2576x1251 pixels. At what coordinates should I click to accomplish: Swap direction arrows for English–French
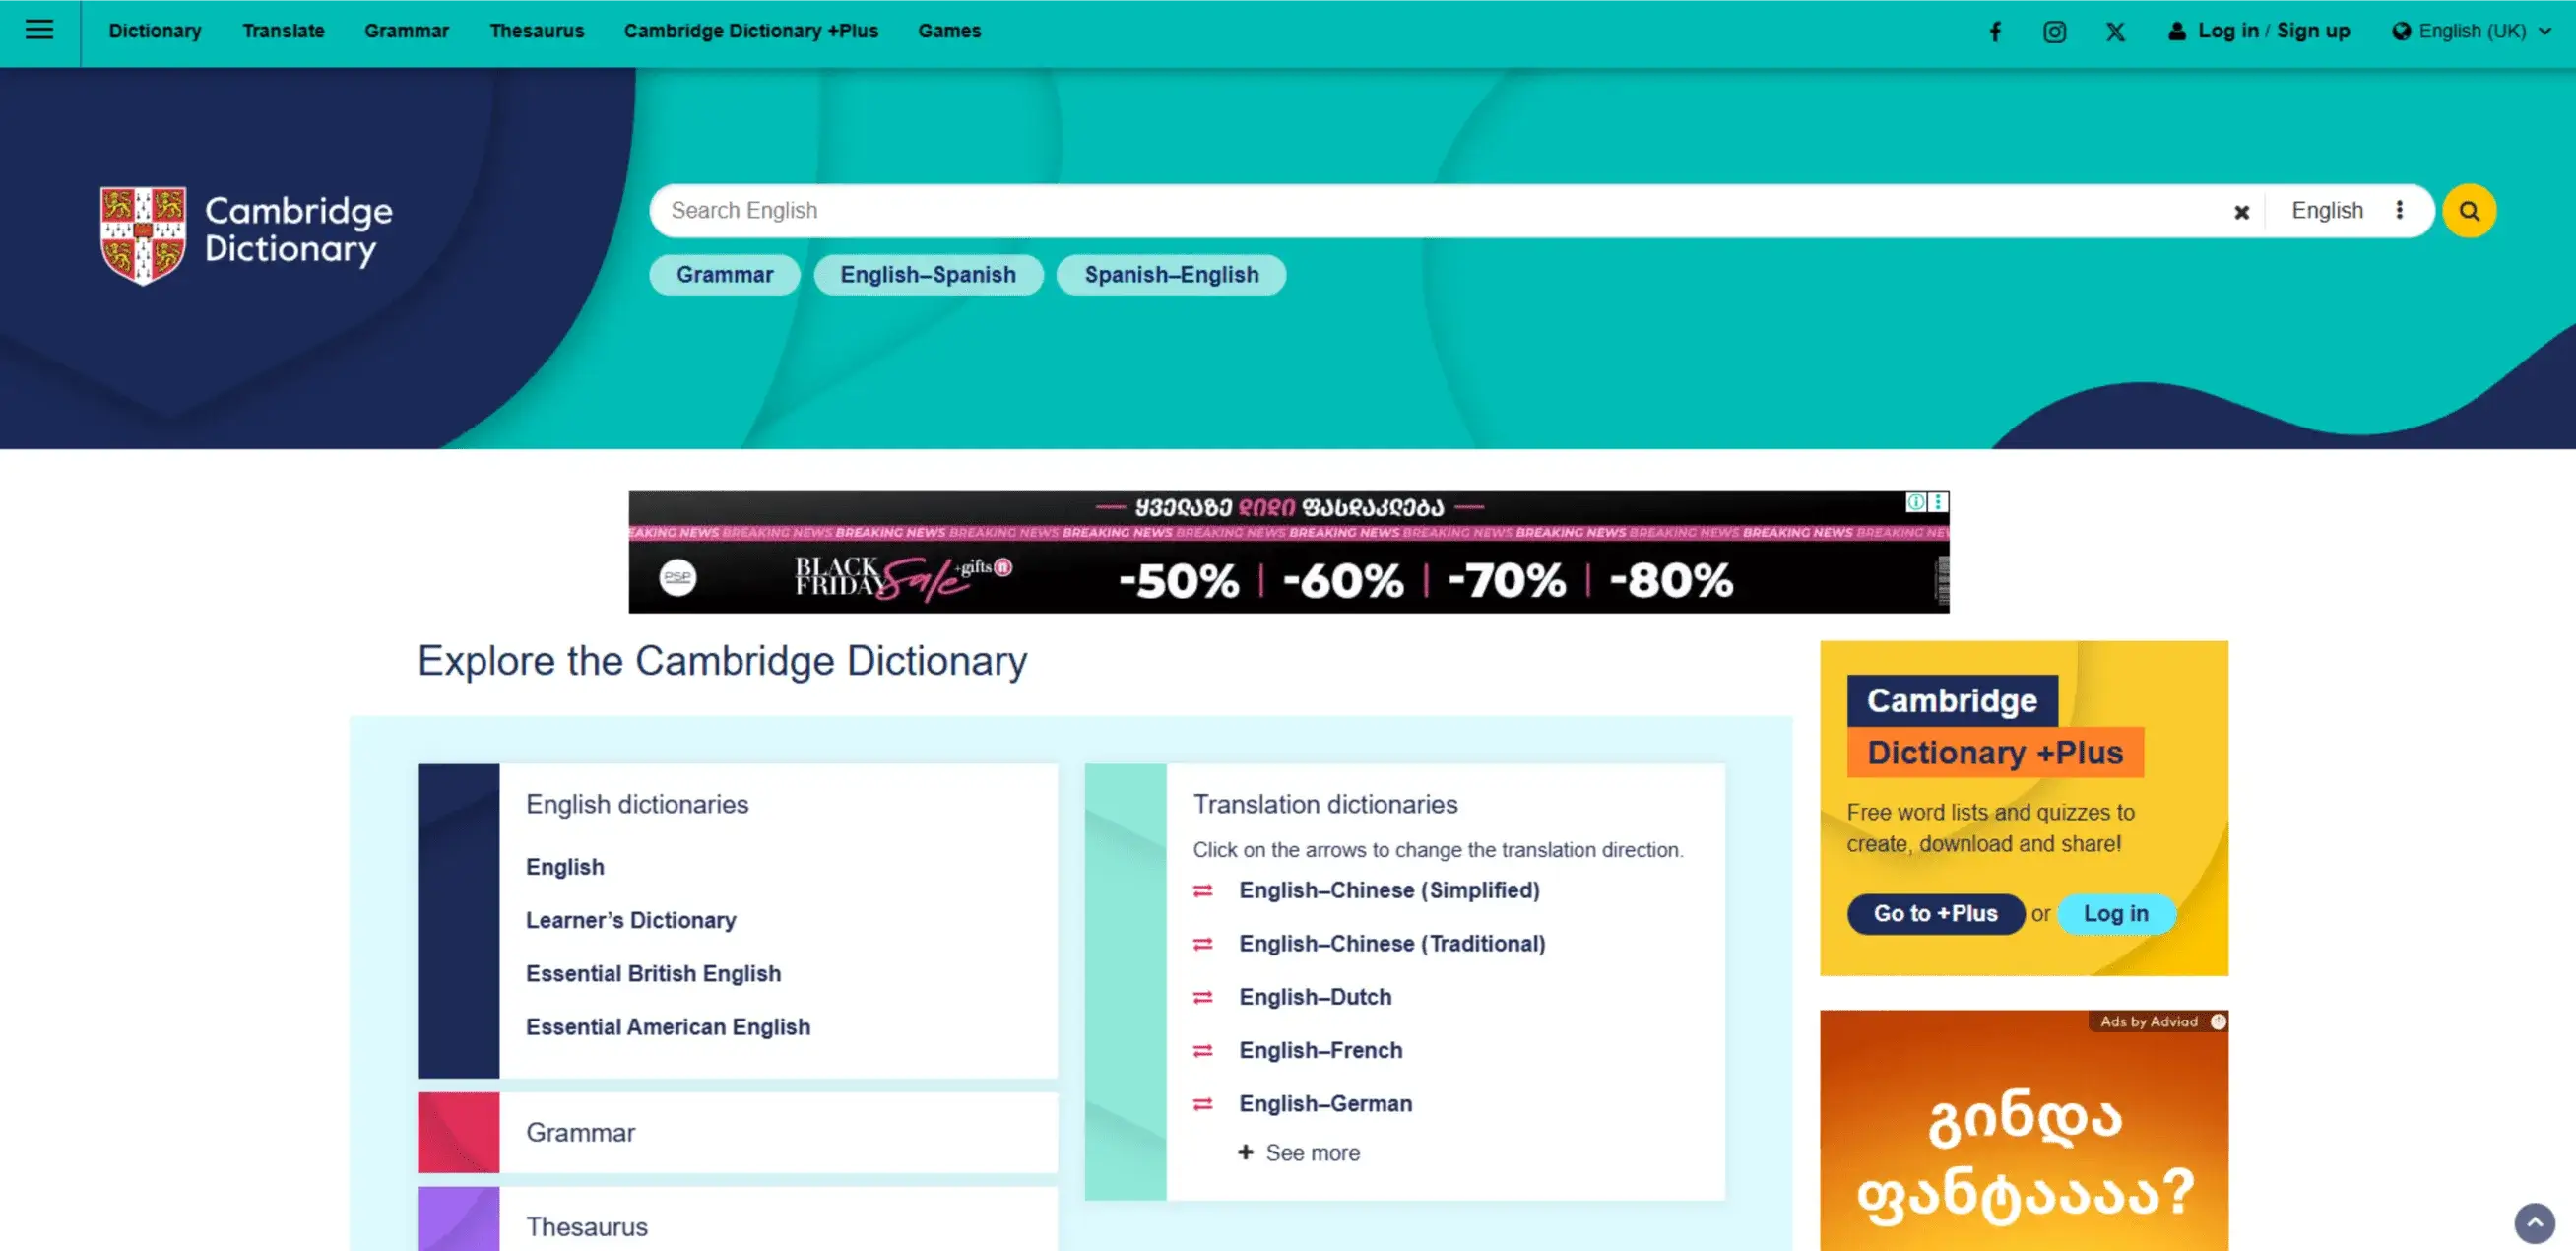coord(1203,1050)
